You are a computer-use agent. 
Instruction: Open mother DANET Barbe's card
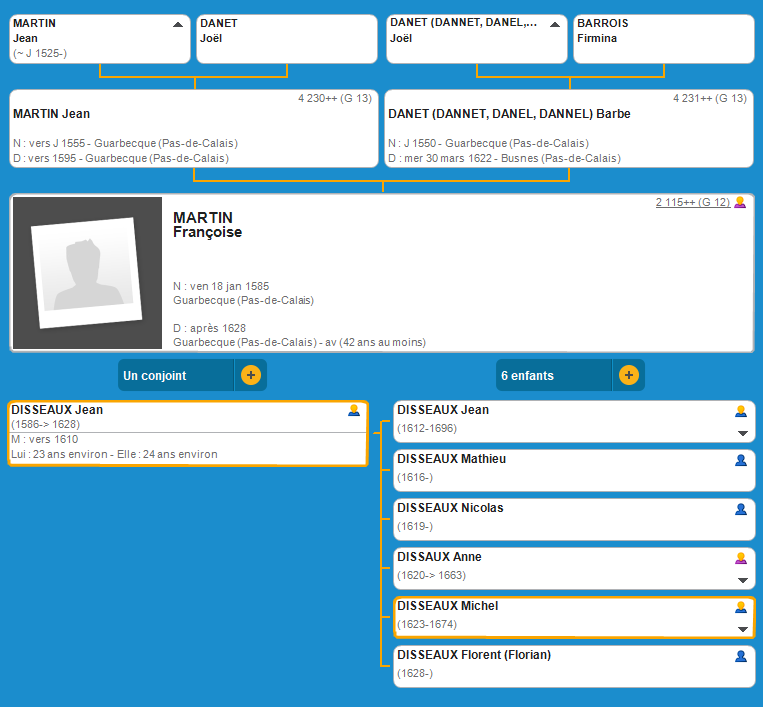click(x=568, y=129)
